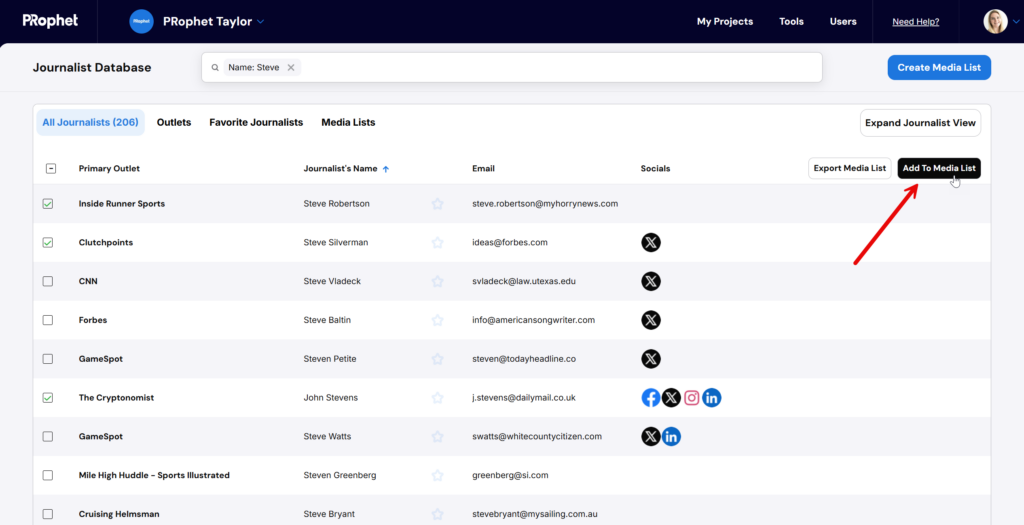The width and height of the screenshot is (1024, 525).
Task: Open Steve Silverman's X profile icon
Action: coord(650,243)
